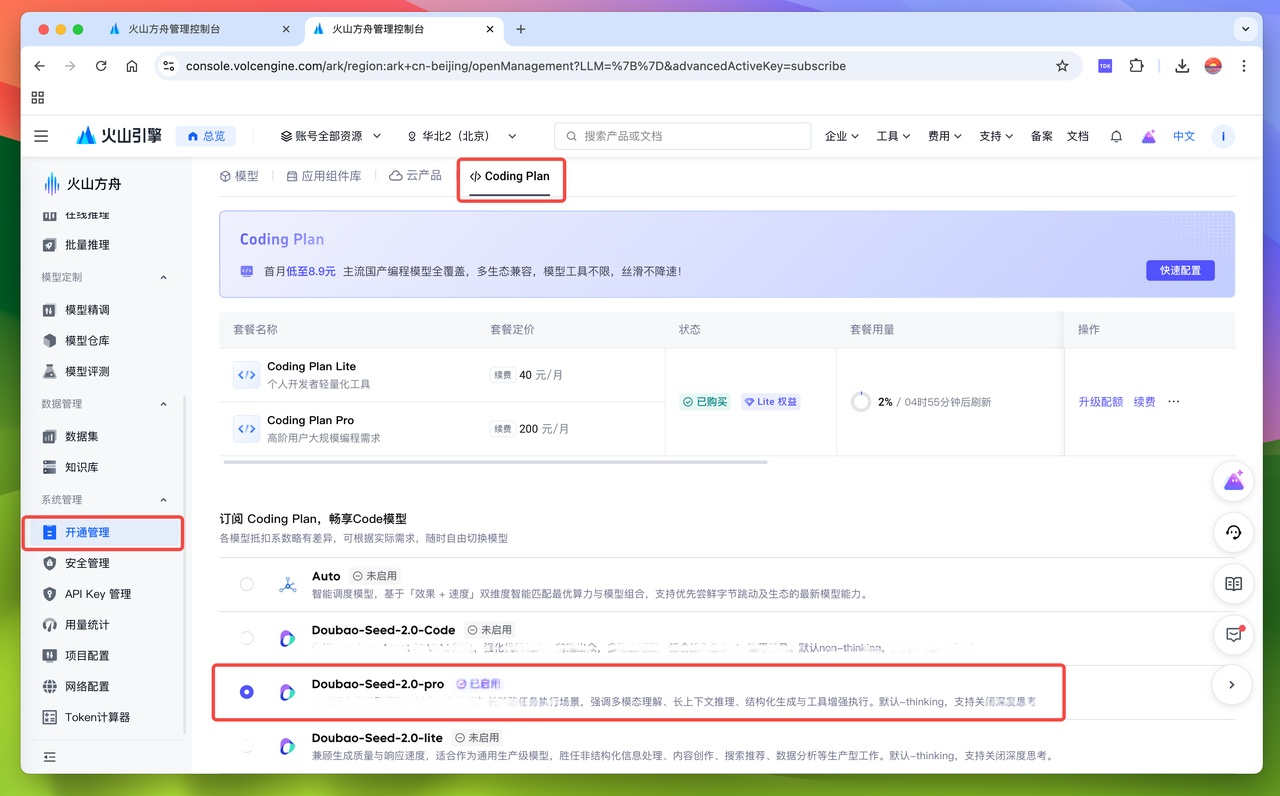
Task: Click the 搜索产品或文档 search field
Action: [683, 136]
